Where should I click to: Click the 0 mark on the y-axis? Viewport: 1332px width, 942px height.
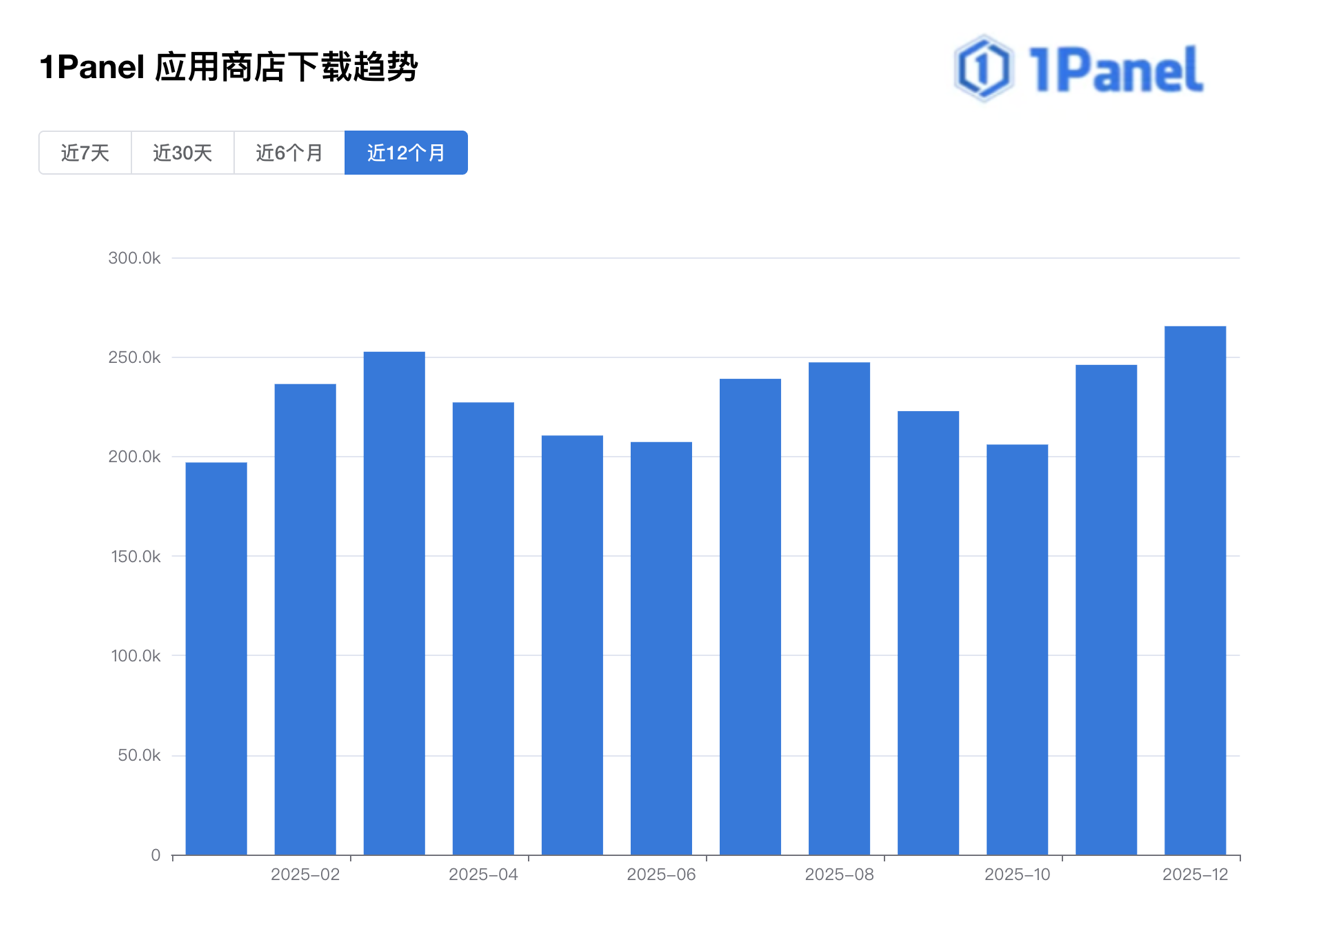pyautogui.click(x=157, y=855)
